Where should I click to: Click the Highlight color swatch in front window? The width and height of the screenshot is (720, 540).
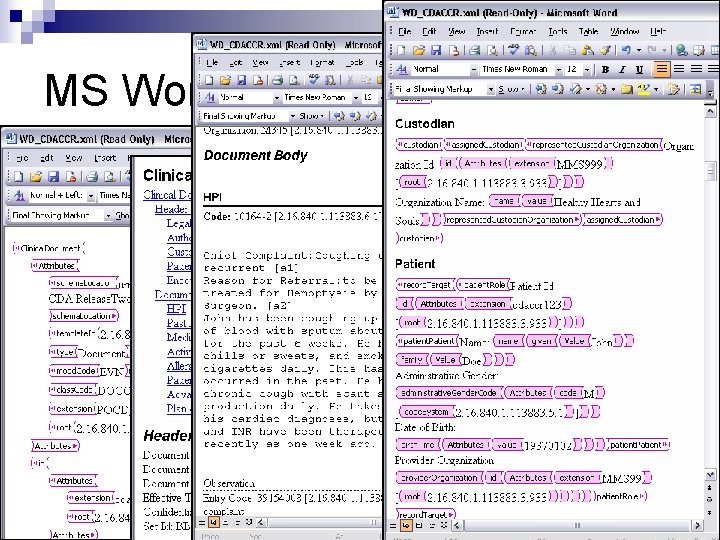click(x=644, y=89)
